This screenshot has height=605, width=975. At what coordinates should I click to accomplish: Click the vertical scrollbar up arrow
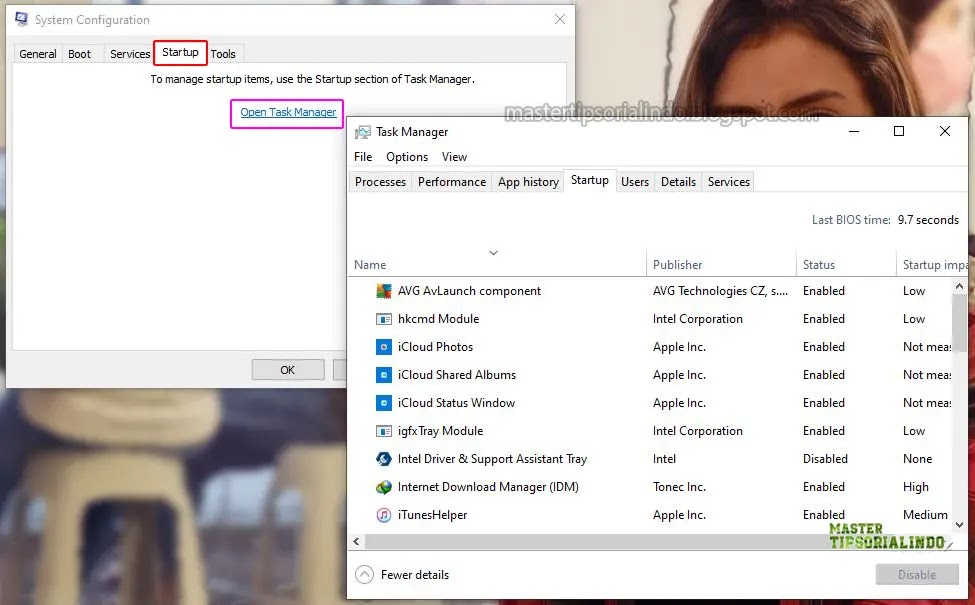tap(959, 287)
